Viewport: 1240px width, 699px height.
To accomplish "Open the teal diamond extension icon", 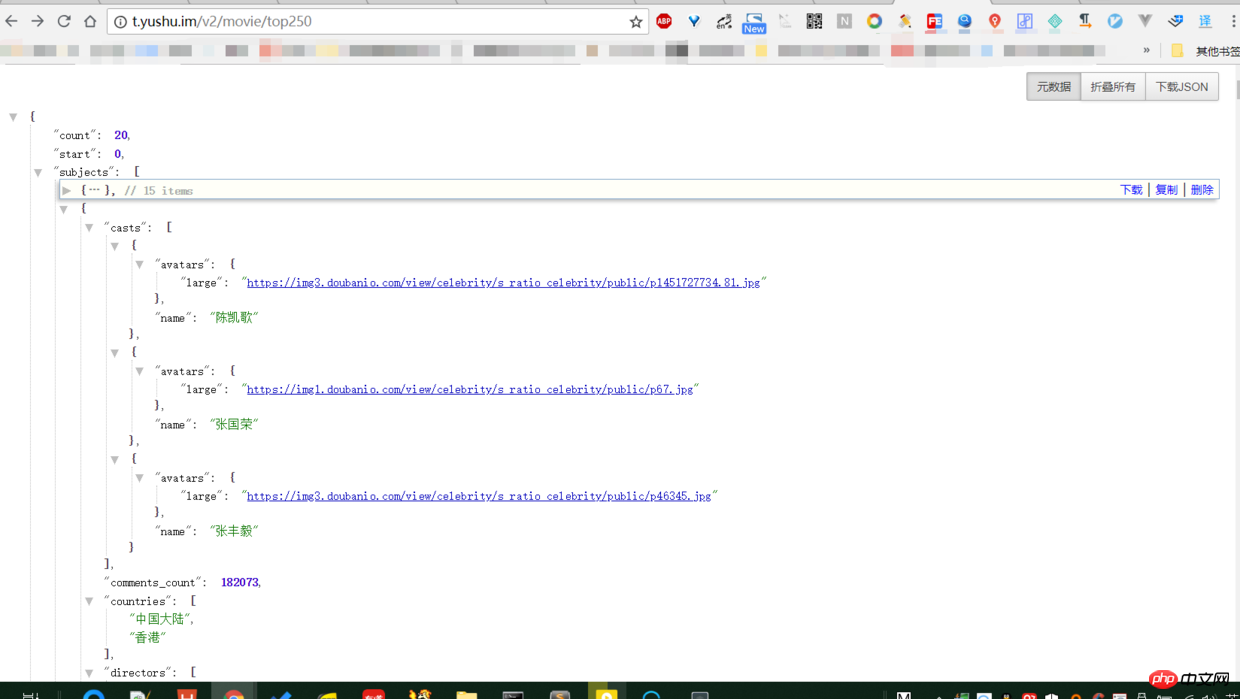I will (1055, 21).
